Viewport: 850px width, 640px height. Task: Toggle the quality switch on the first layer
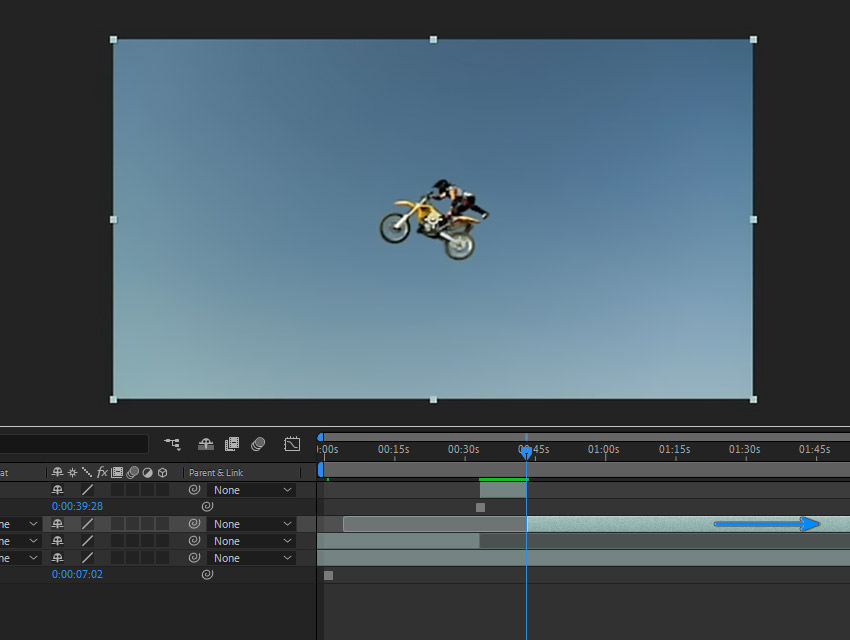(87, 490)
